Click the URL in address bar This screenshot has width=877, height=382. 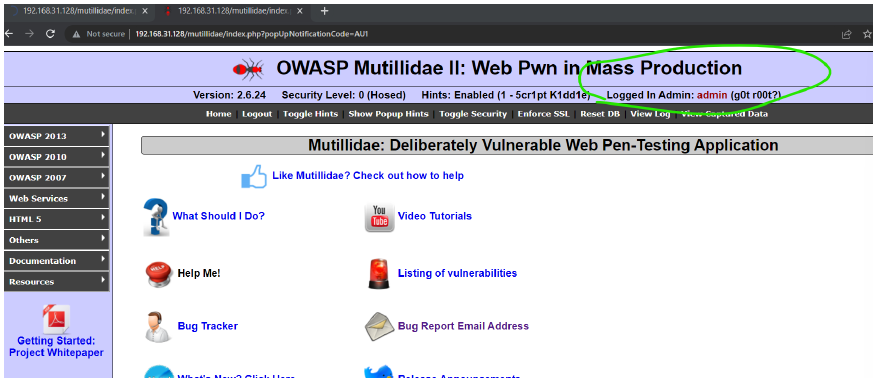point(252,34)
